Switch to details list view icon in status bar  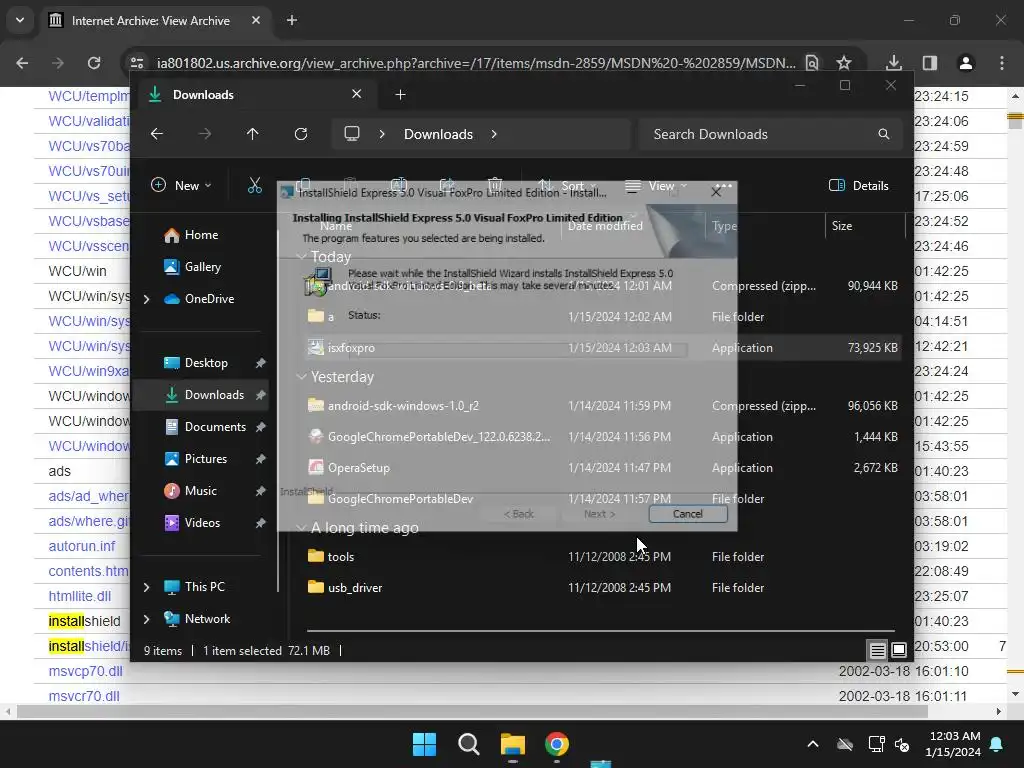[x=878, y=650]
